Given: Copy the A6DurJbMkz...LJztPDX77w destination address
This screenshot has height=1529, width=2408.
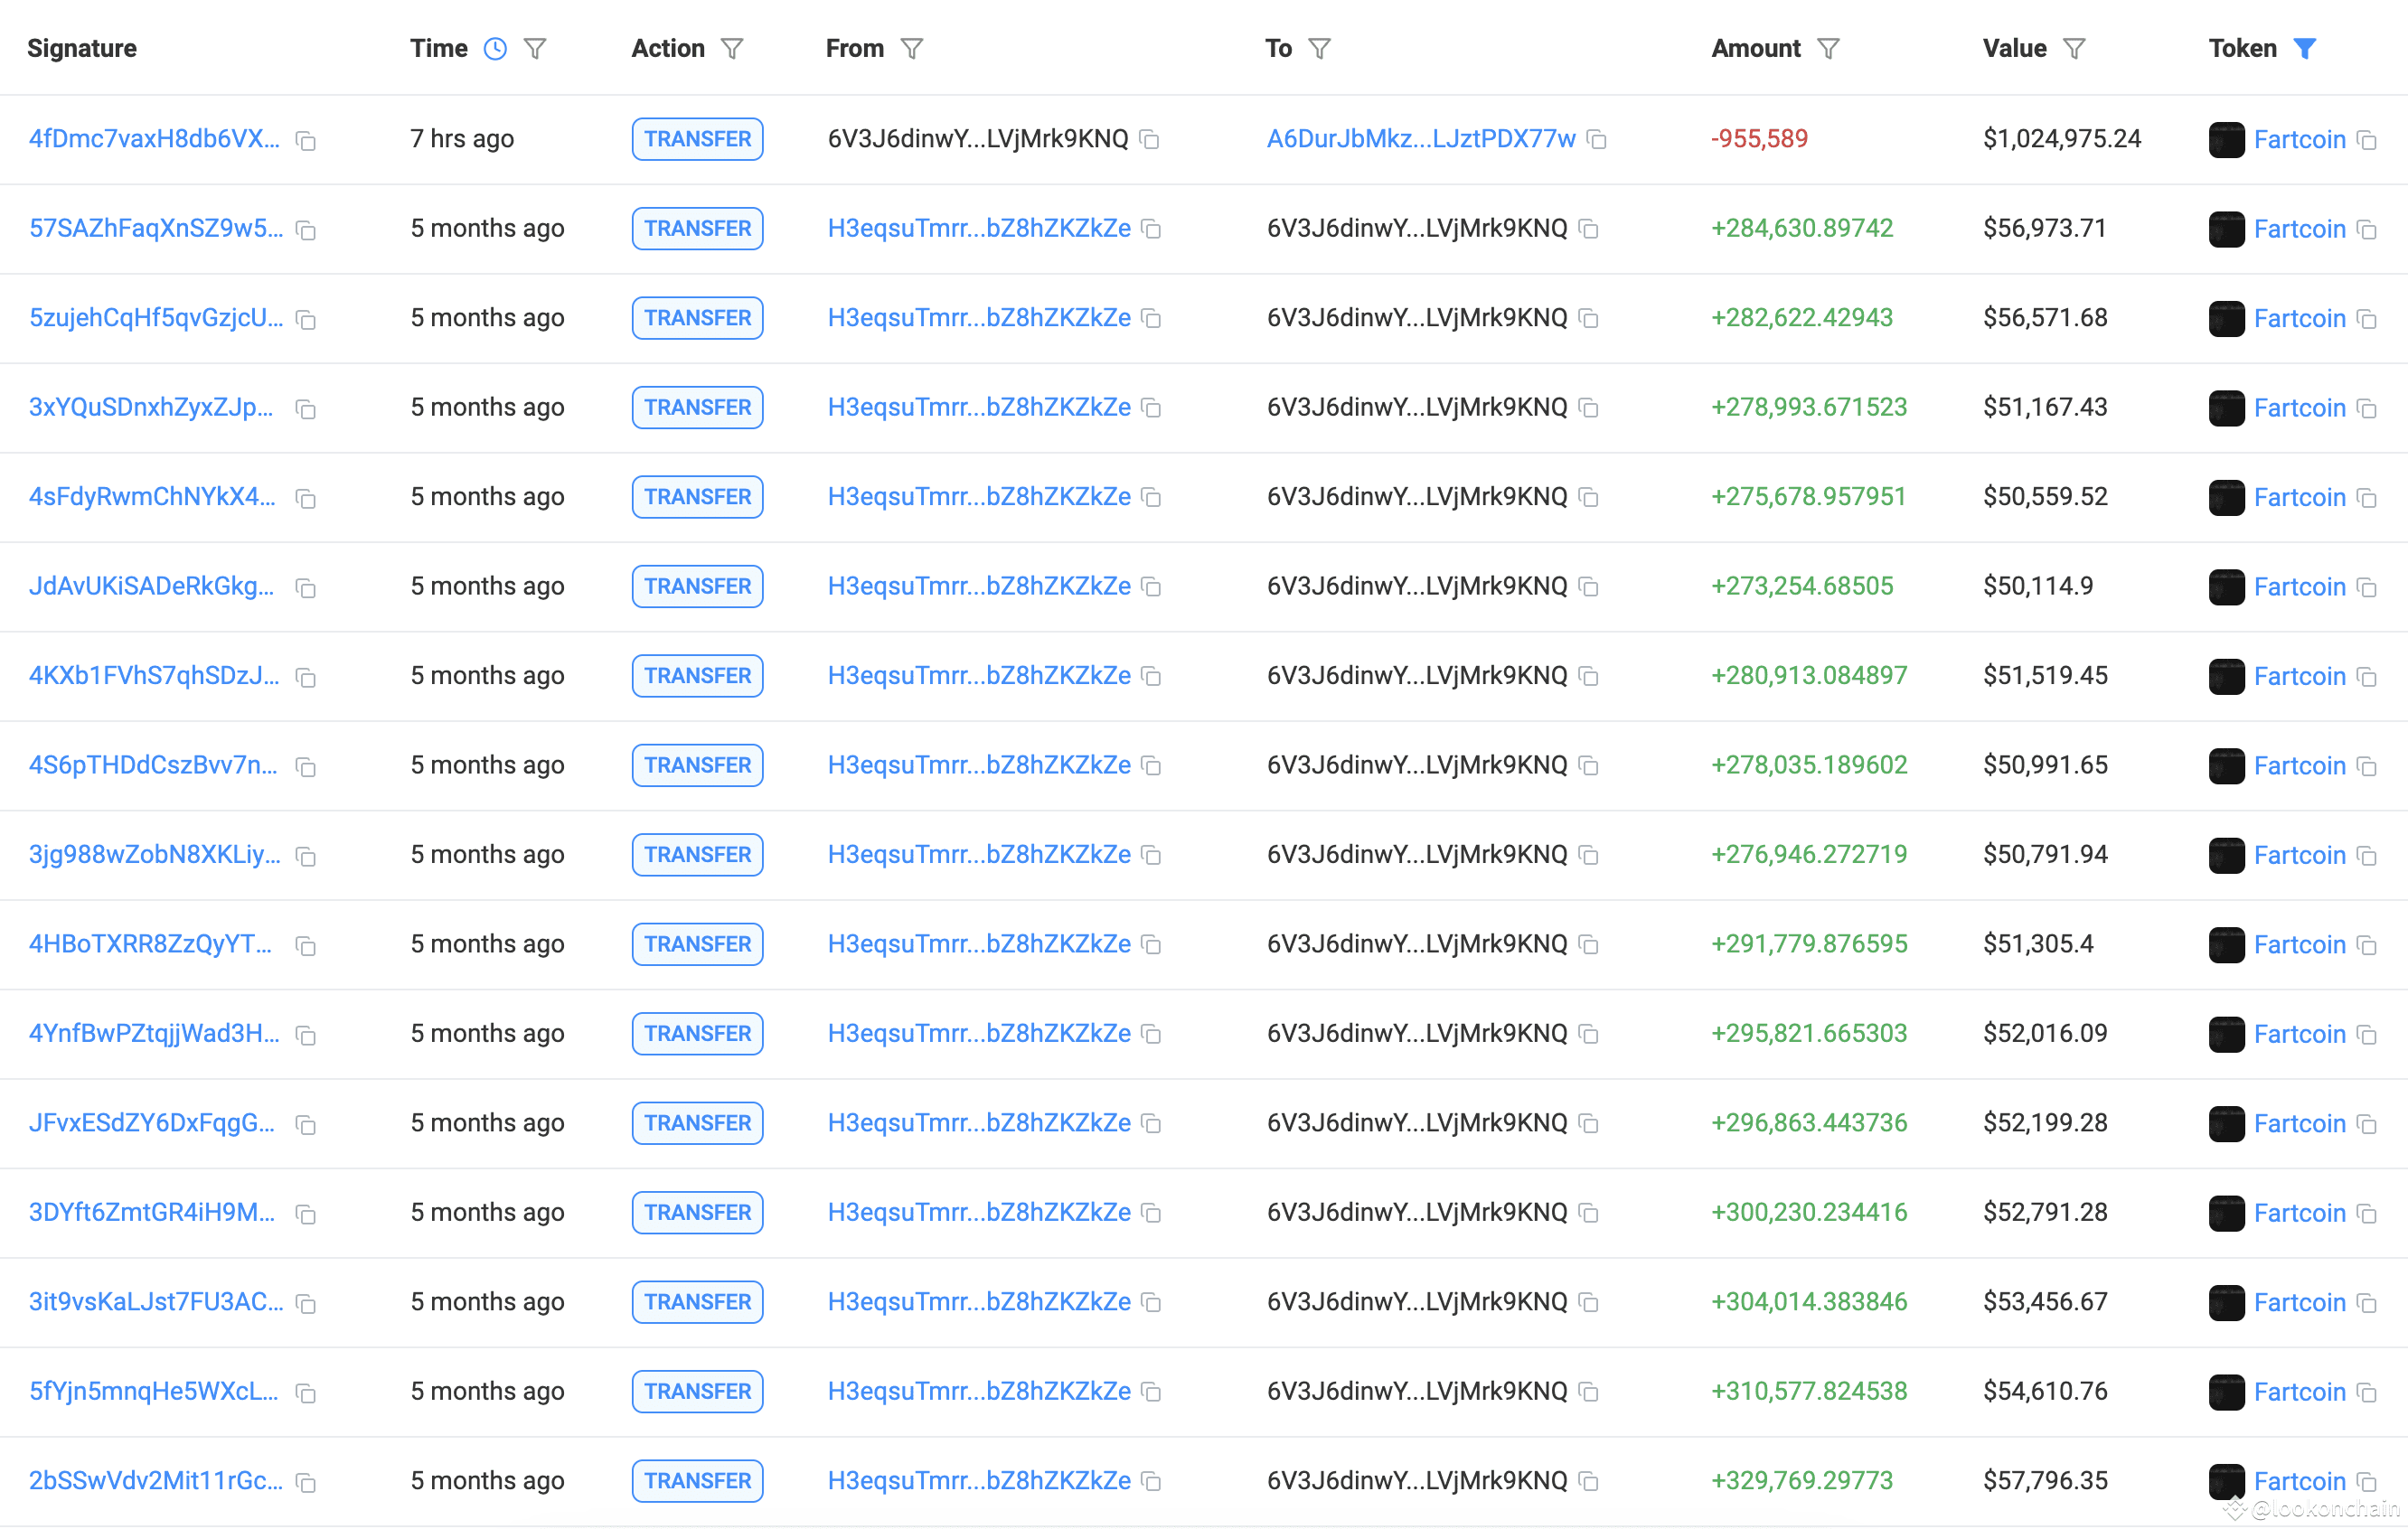Looking at the screenshot, I should pos(1597,140).
